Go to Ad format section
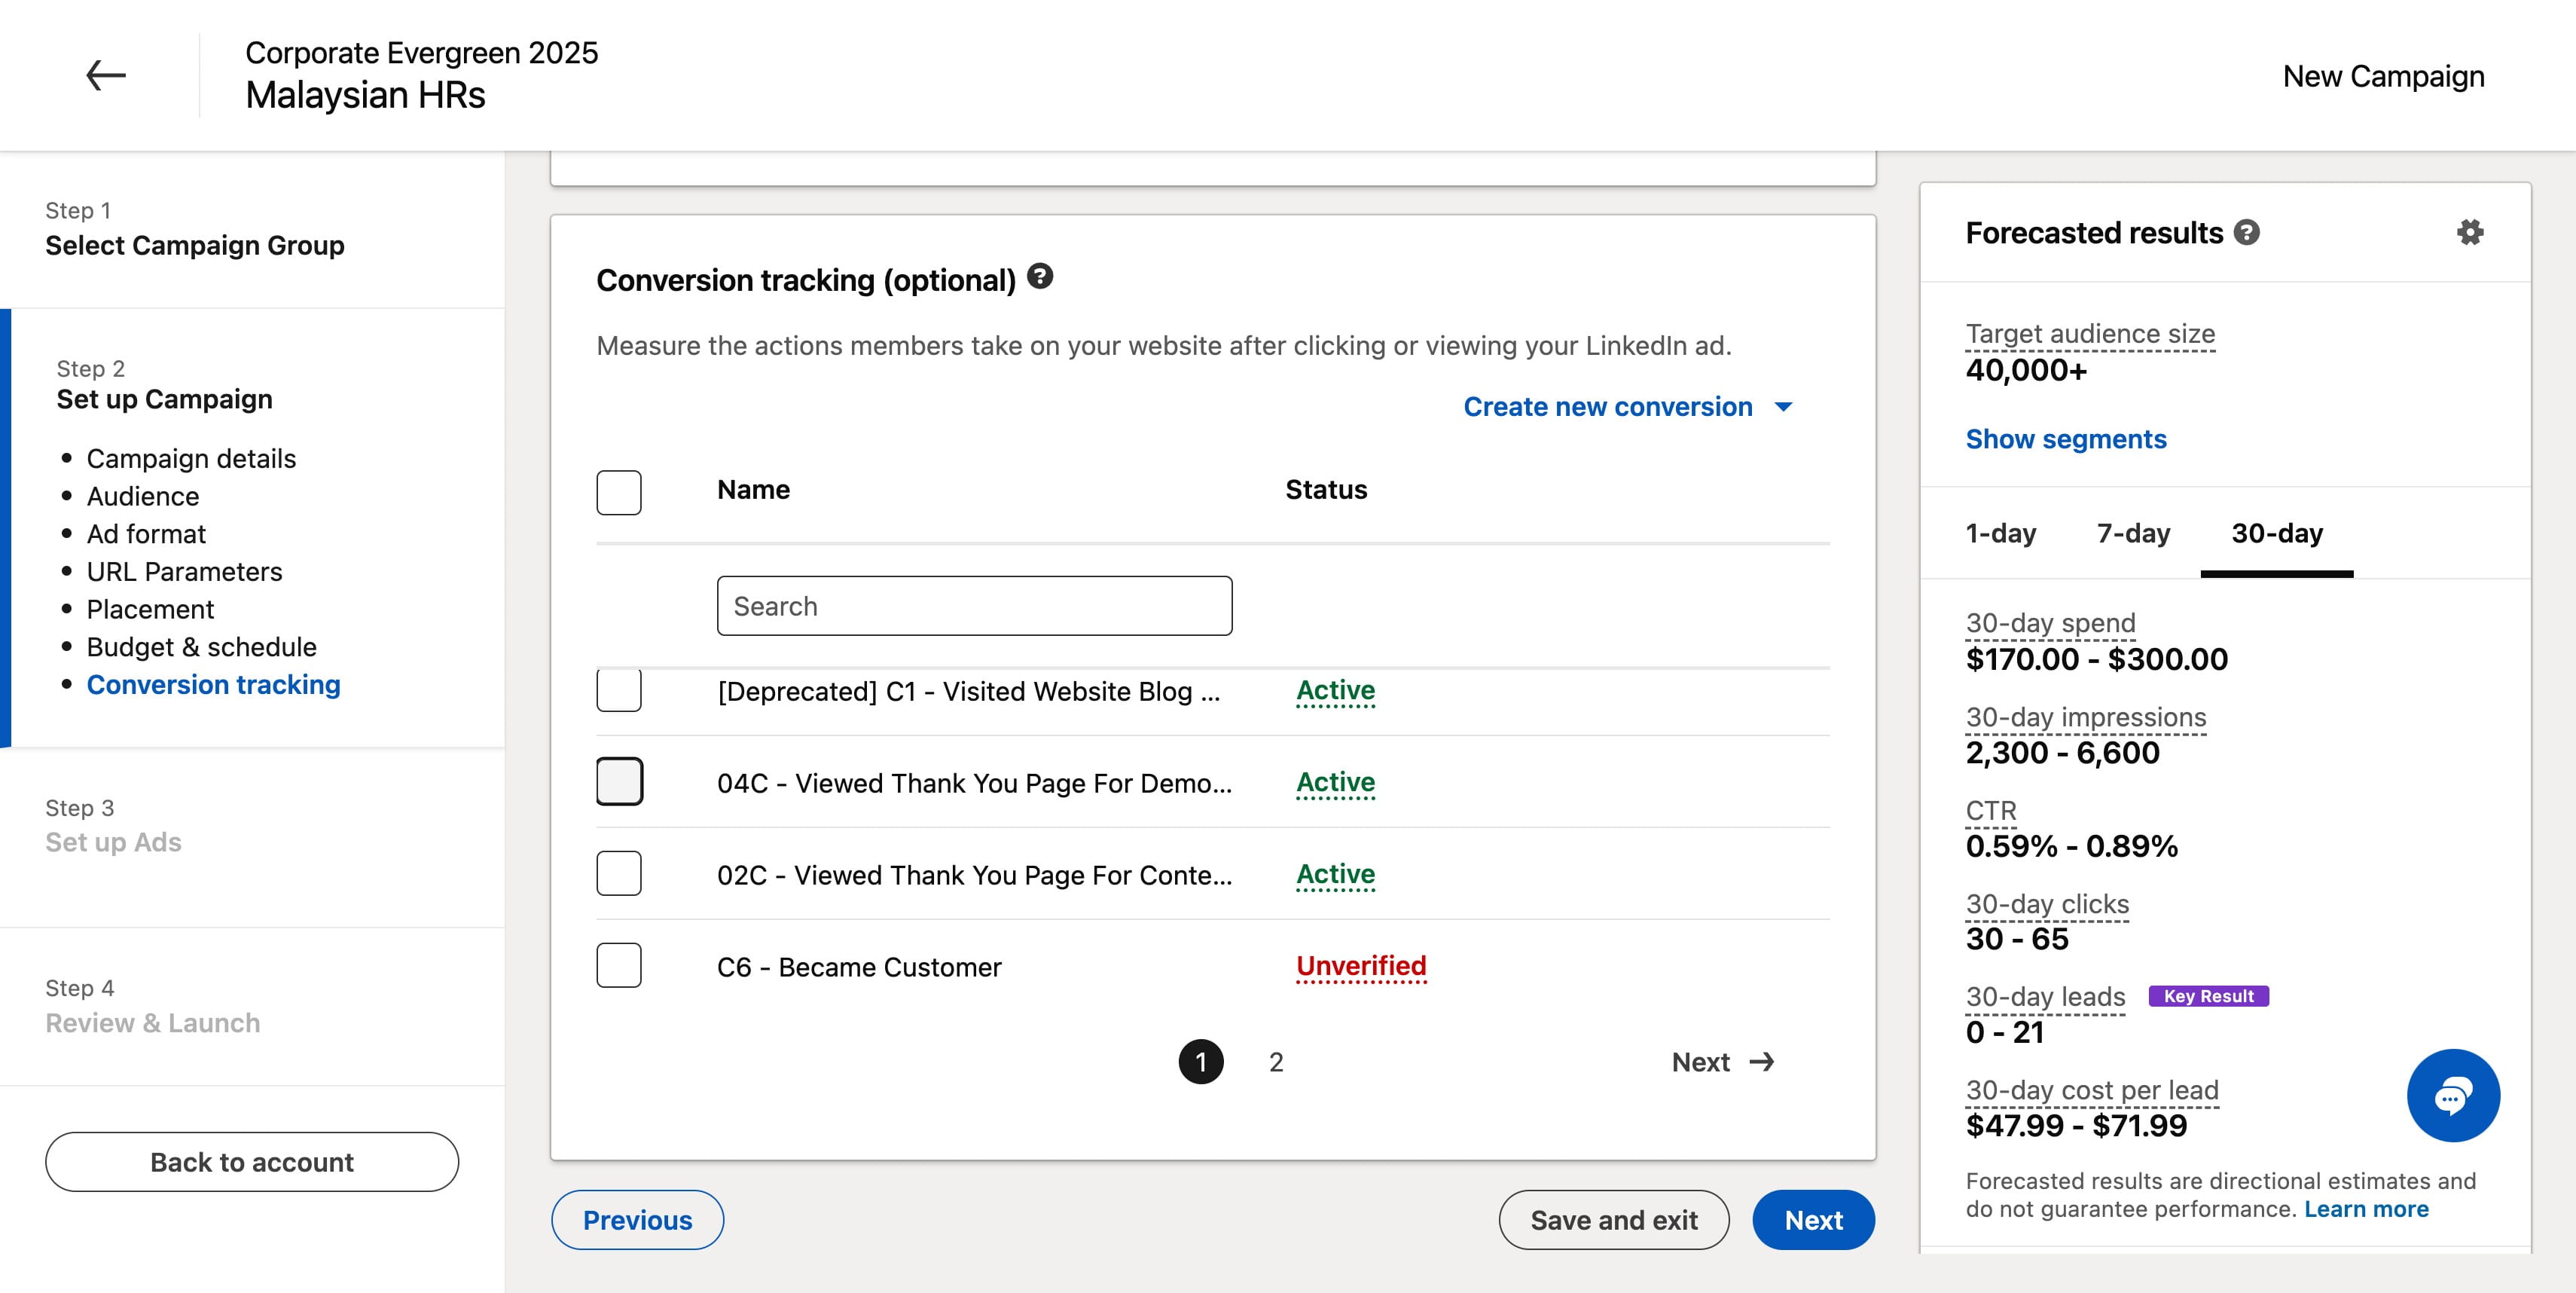Screen dimensions: 2576x1293 [146, 534]
